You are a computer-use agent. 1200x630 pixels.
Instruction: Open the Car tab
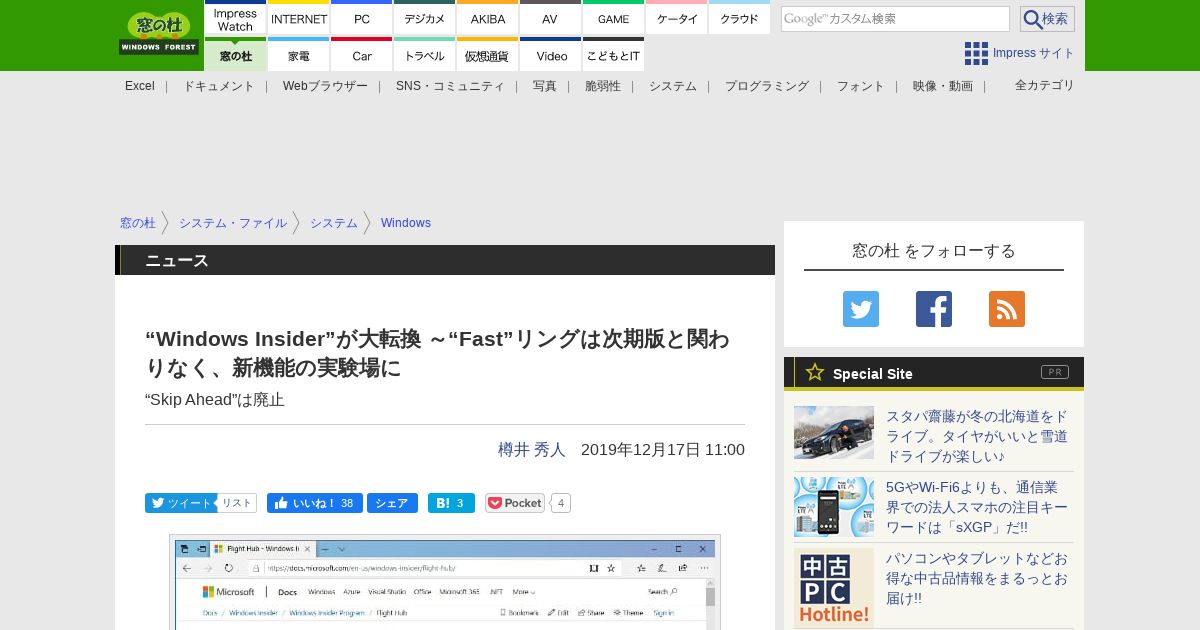coord(362,55)
